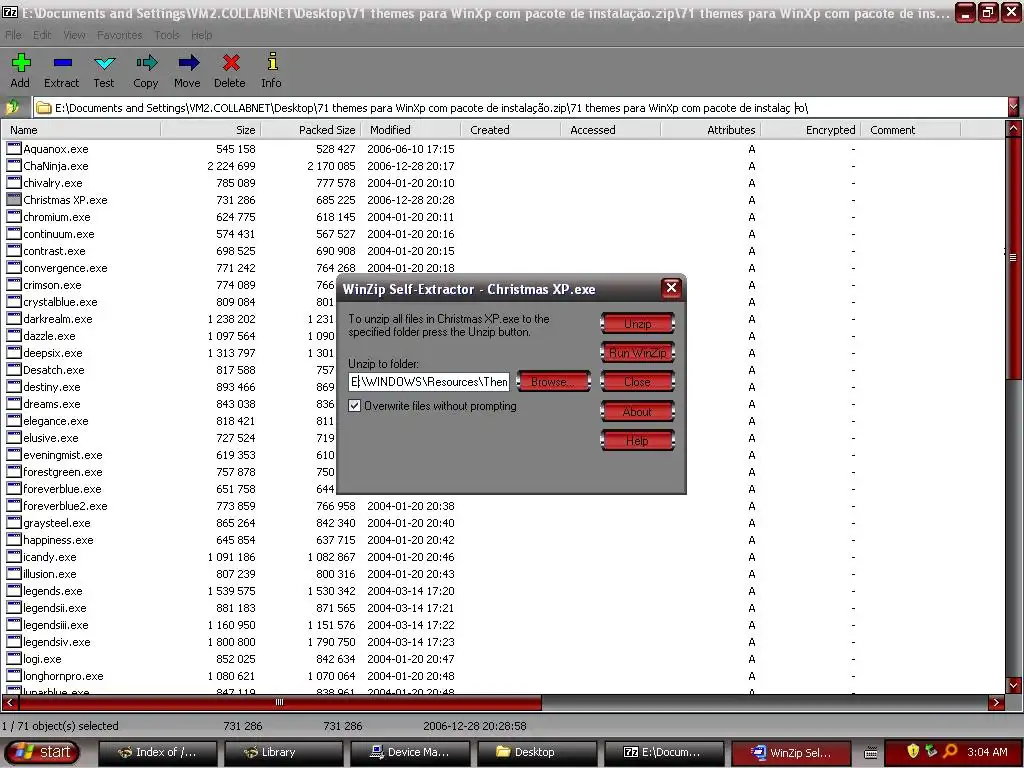The height and width of the screenshot is (768, 1024).
Task: Select the chivalry.exe file name
Action: (x=53, y=183)
